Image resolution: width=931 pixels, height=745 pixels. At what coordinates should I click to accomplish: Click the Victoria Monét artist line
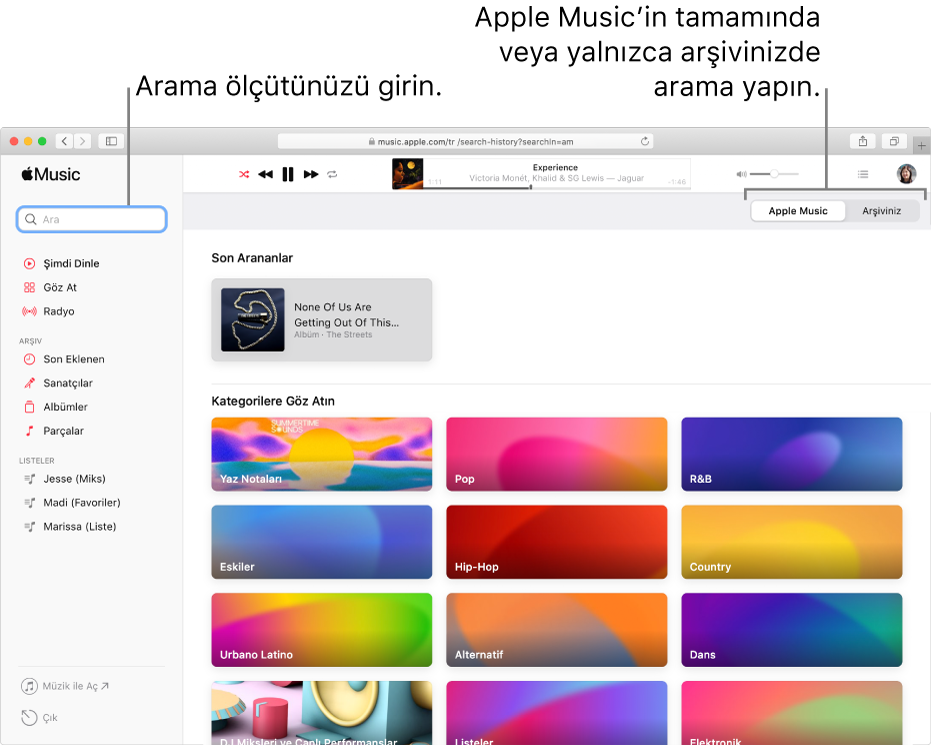point(556,178)
